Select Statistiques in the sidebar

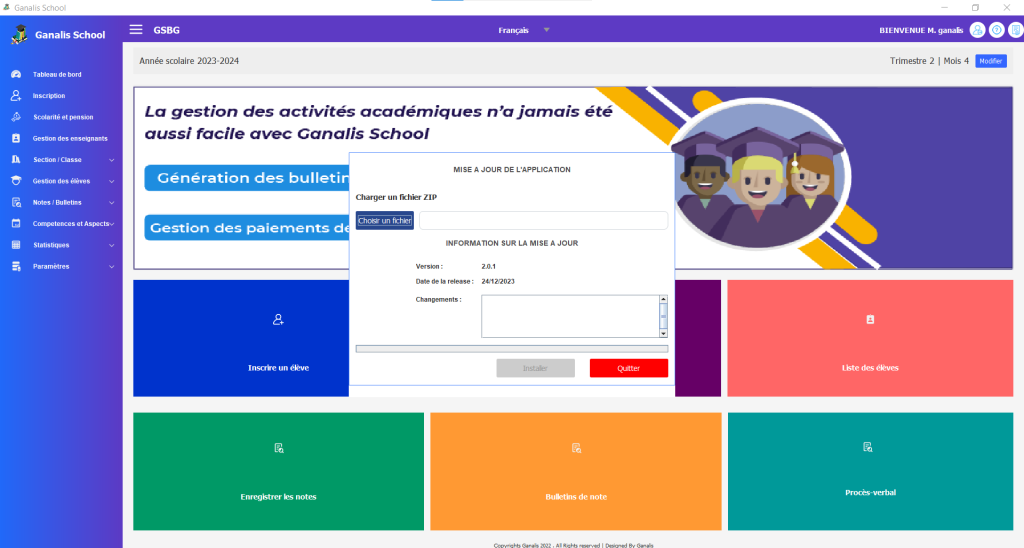(51, 245)
